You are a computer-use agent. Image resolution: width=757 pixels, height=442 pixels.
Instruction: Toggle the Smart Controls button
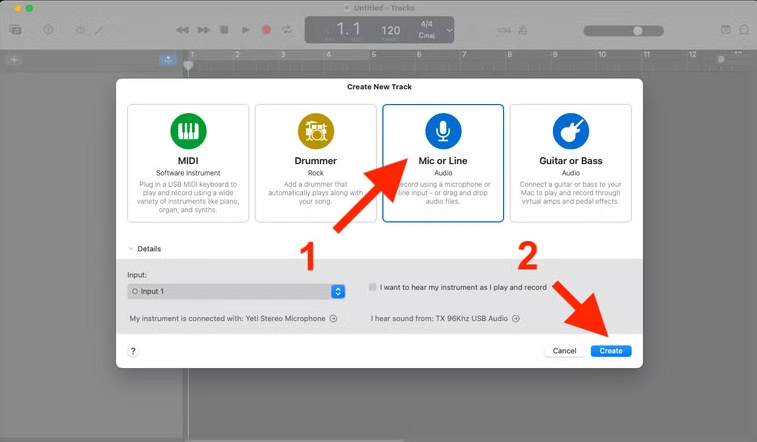point(80,30)
